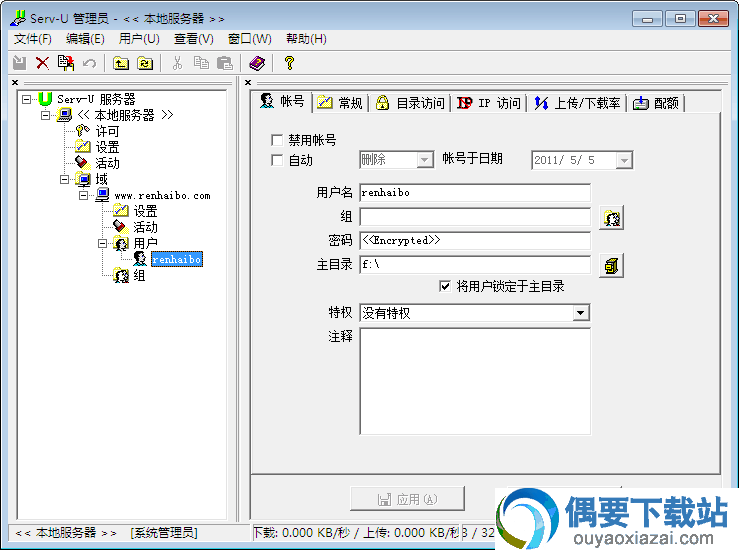Viewport: 739px width, 550px height.
Task: Click the 许可 key icon in tree
Action: pyautogui.click(x=82, y=131)
